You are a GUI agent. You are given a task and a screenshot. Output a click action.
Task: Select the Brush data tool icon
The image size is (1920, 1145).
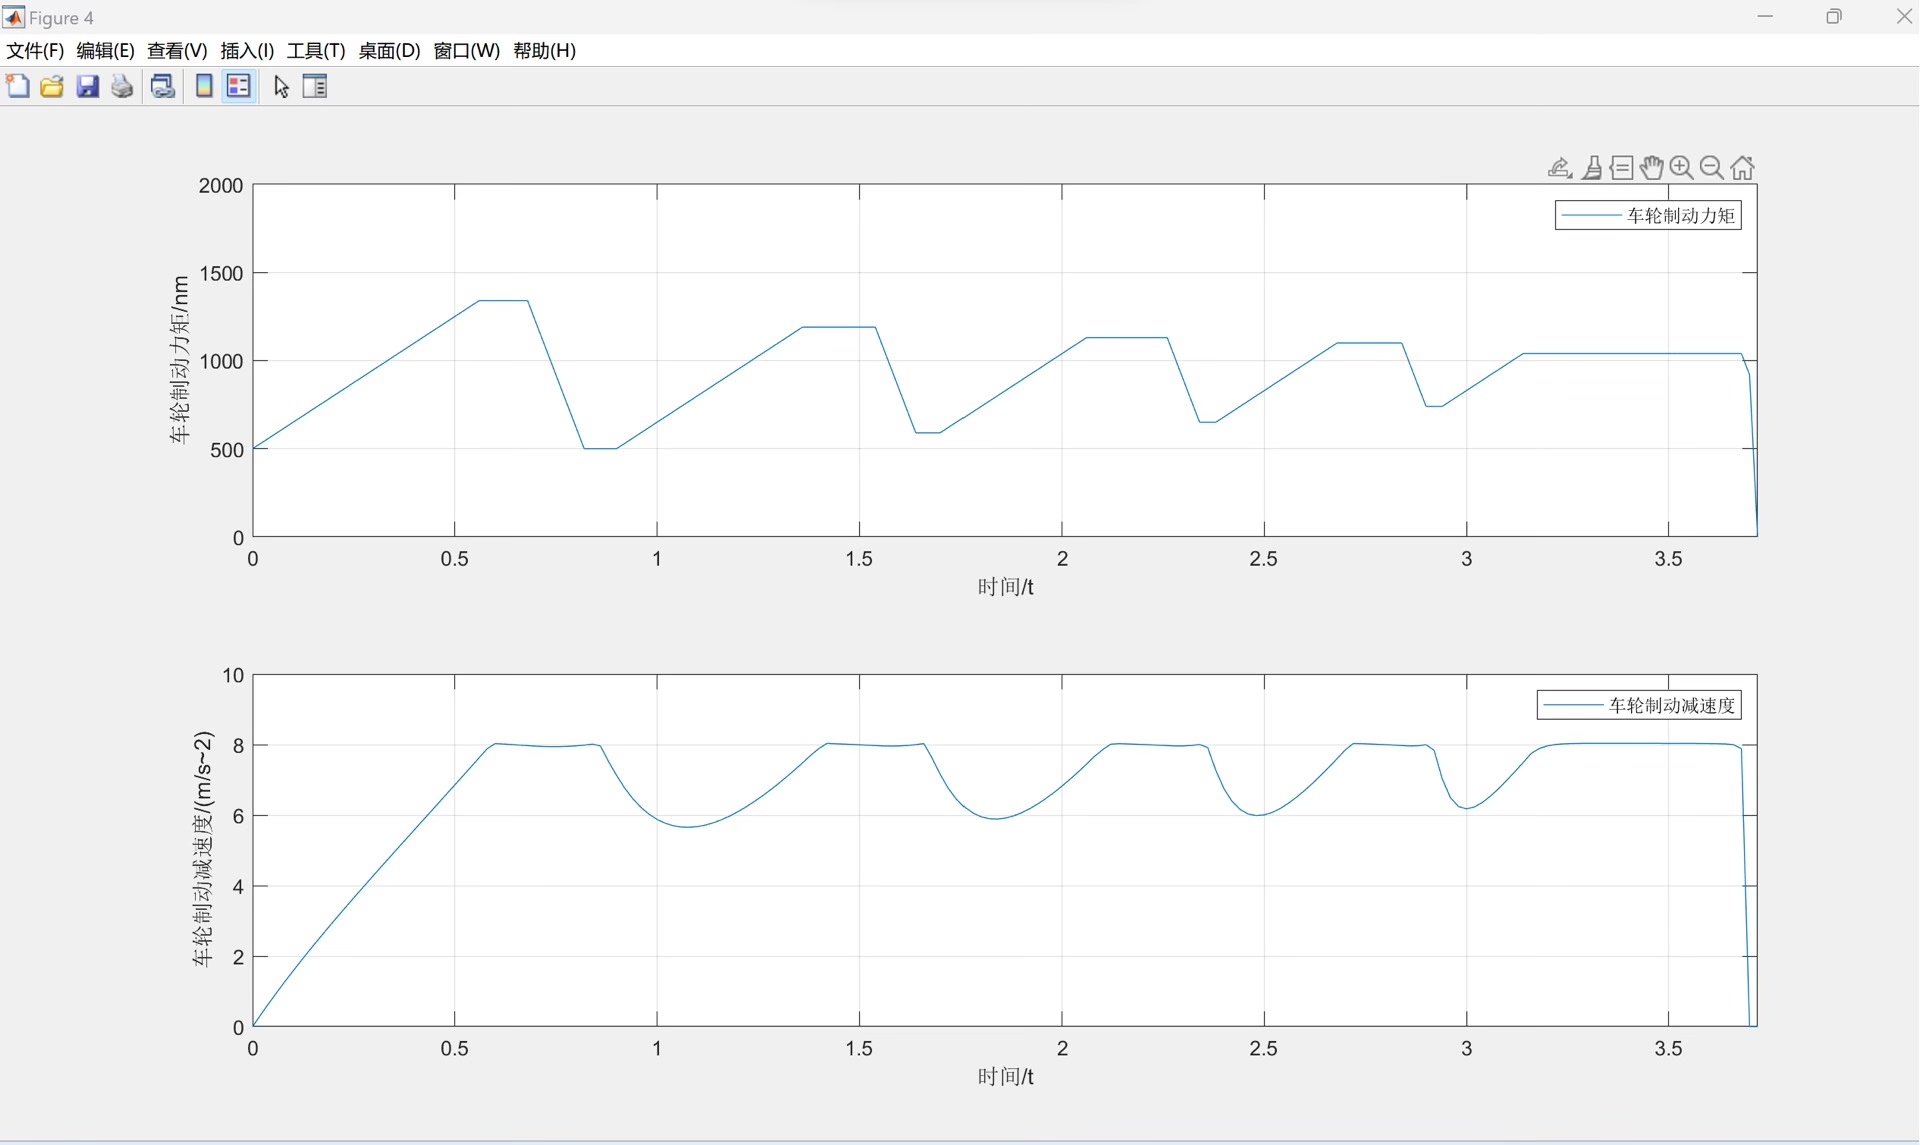(1591, 168)
